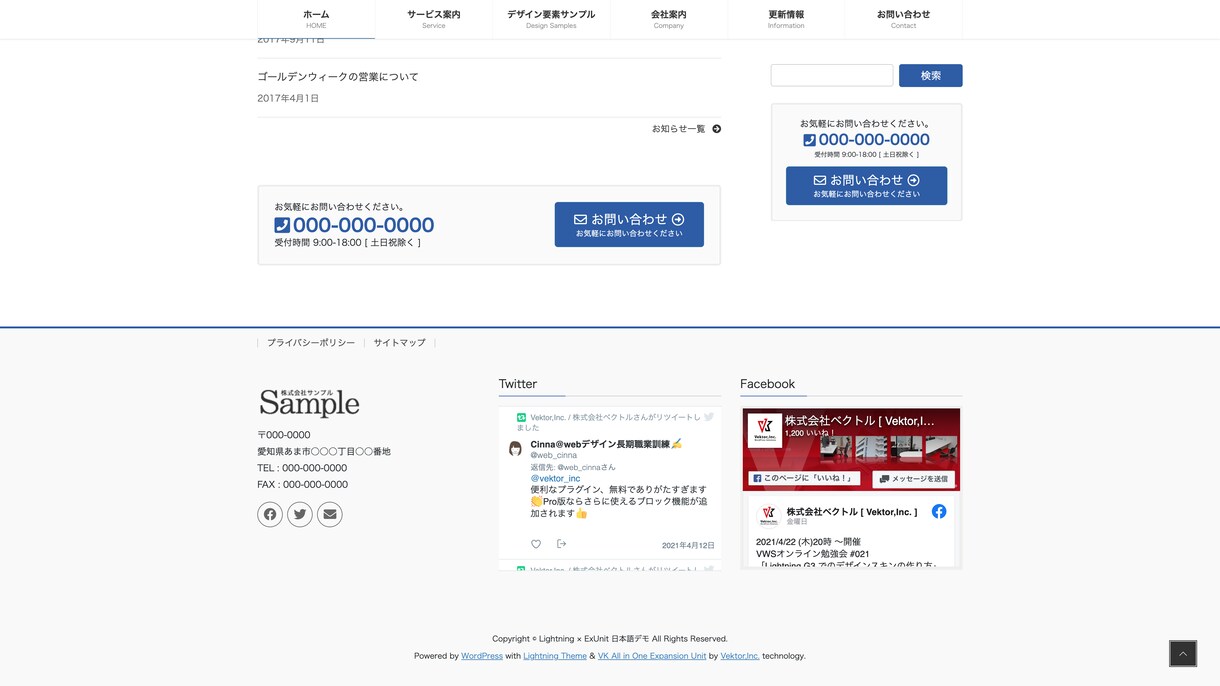Image resolution: width=1220 pixels, height=686 pixels.
Task: Click the Facebook logo beside the Vektor post
Action: 939,511
